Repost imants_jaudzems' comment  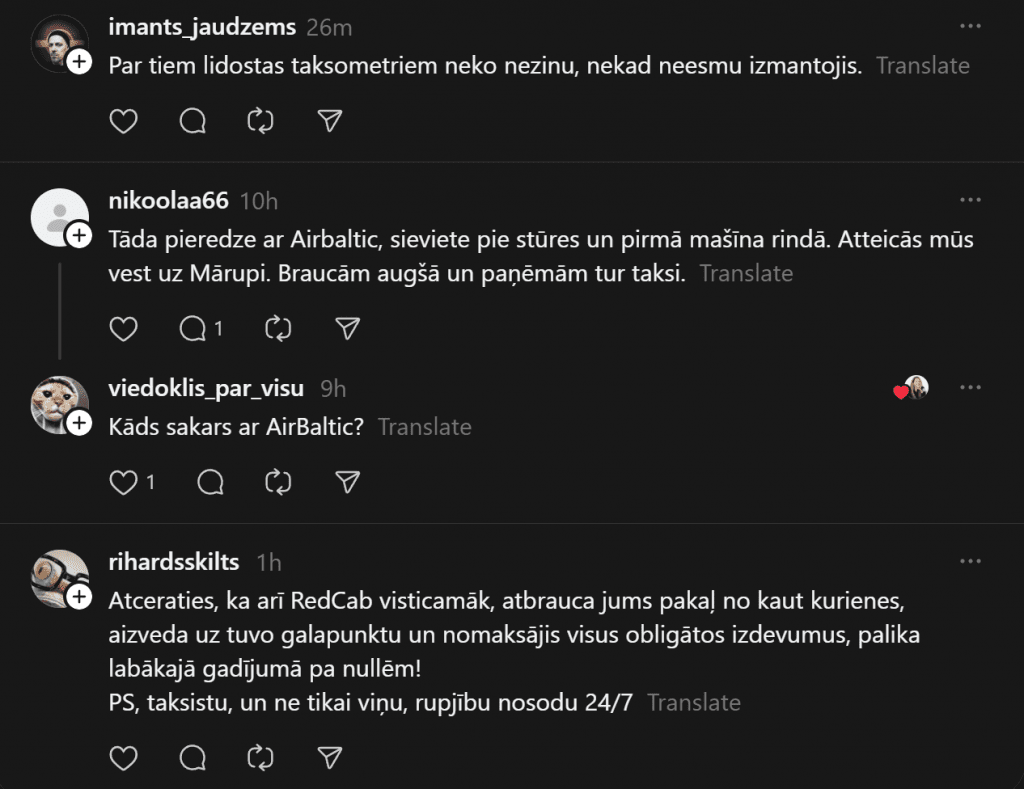(260, 121)
